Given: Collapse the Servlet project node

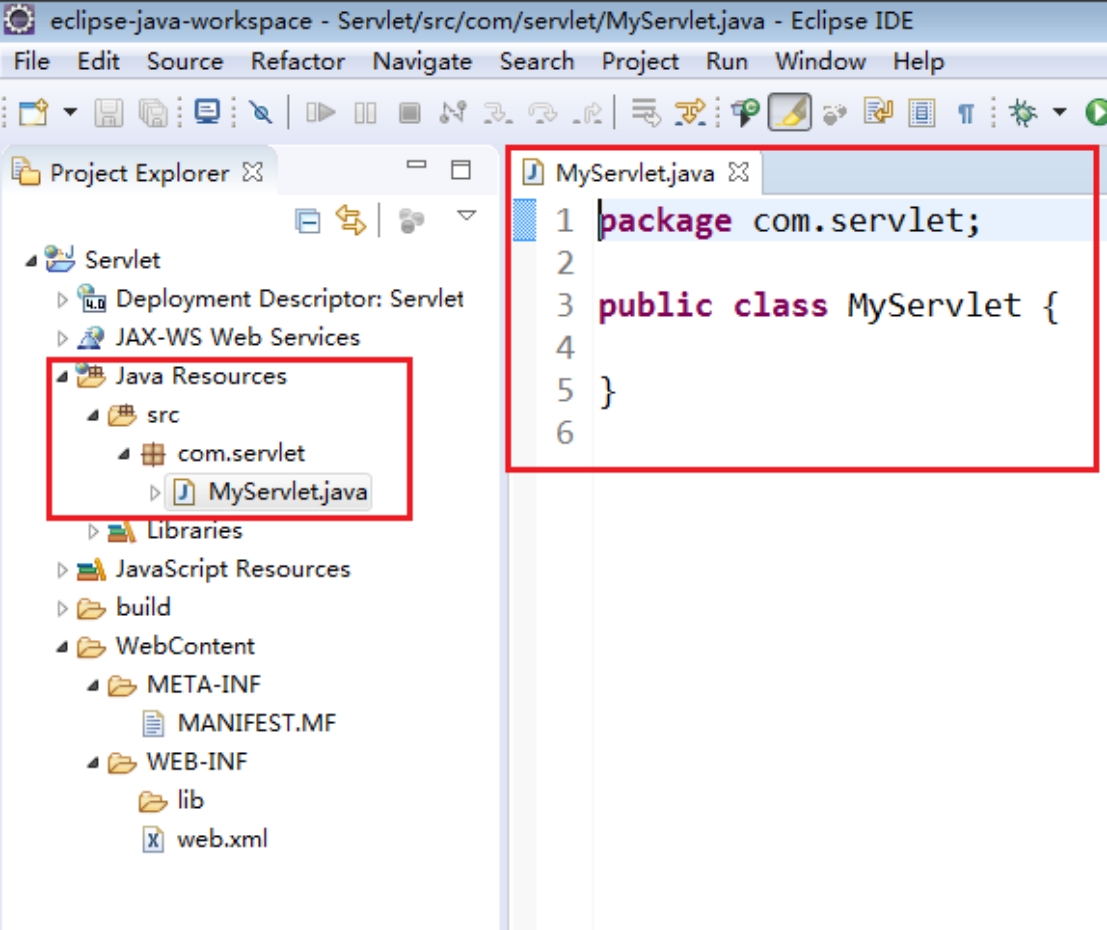Looking at the screenshot, I should click(x=30, y=261).
